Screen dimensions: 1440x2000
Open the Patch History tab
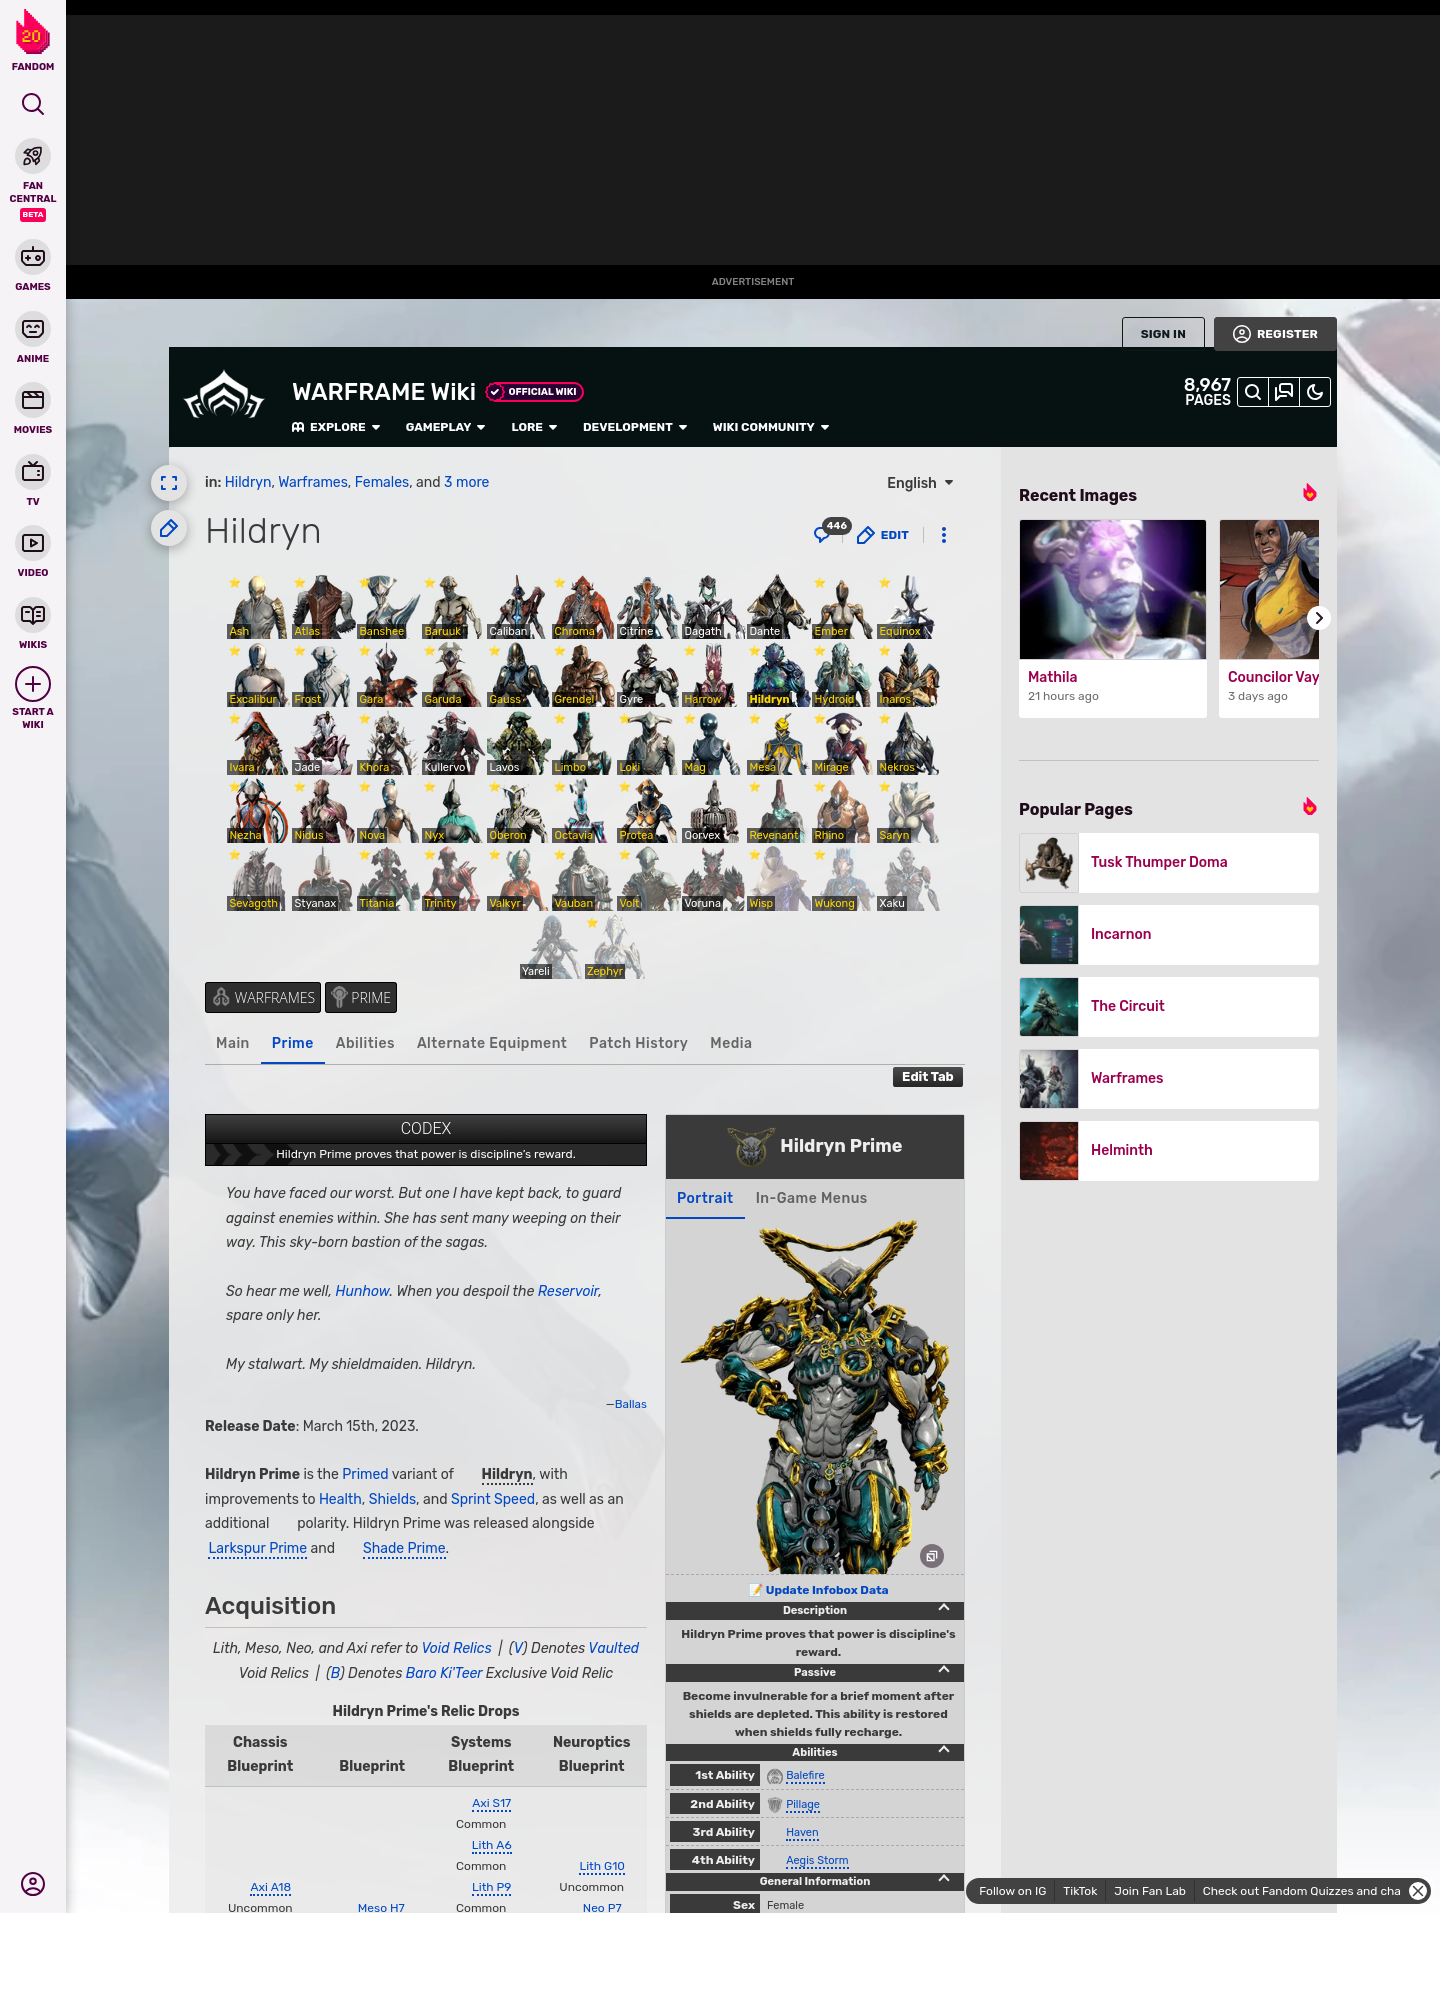coord(639,1043)
